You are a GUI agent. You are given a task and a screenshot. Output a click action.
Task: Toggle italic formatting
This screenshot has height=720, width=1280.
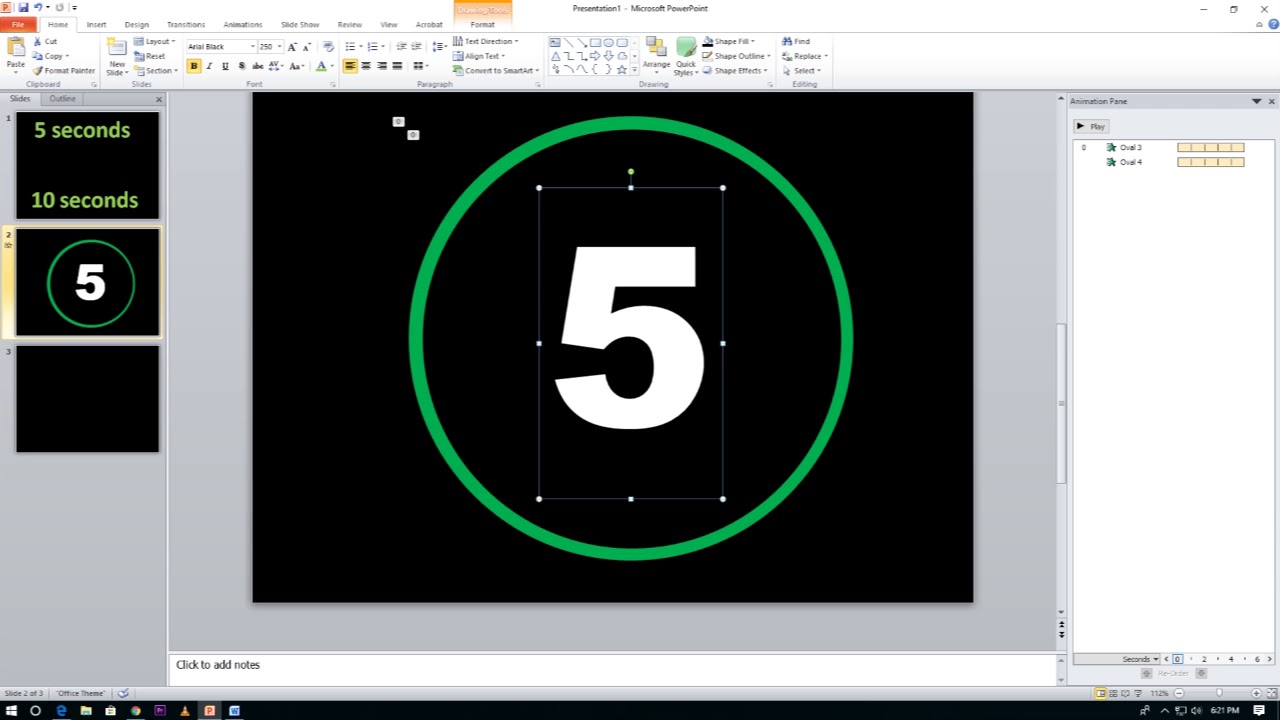click(x=209, y=66)
